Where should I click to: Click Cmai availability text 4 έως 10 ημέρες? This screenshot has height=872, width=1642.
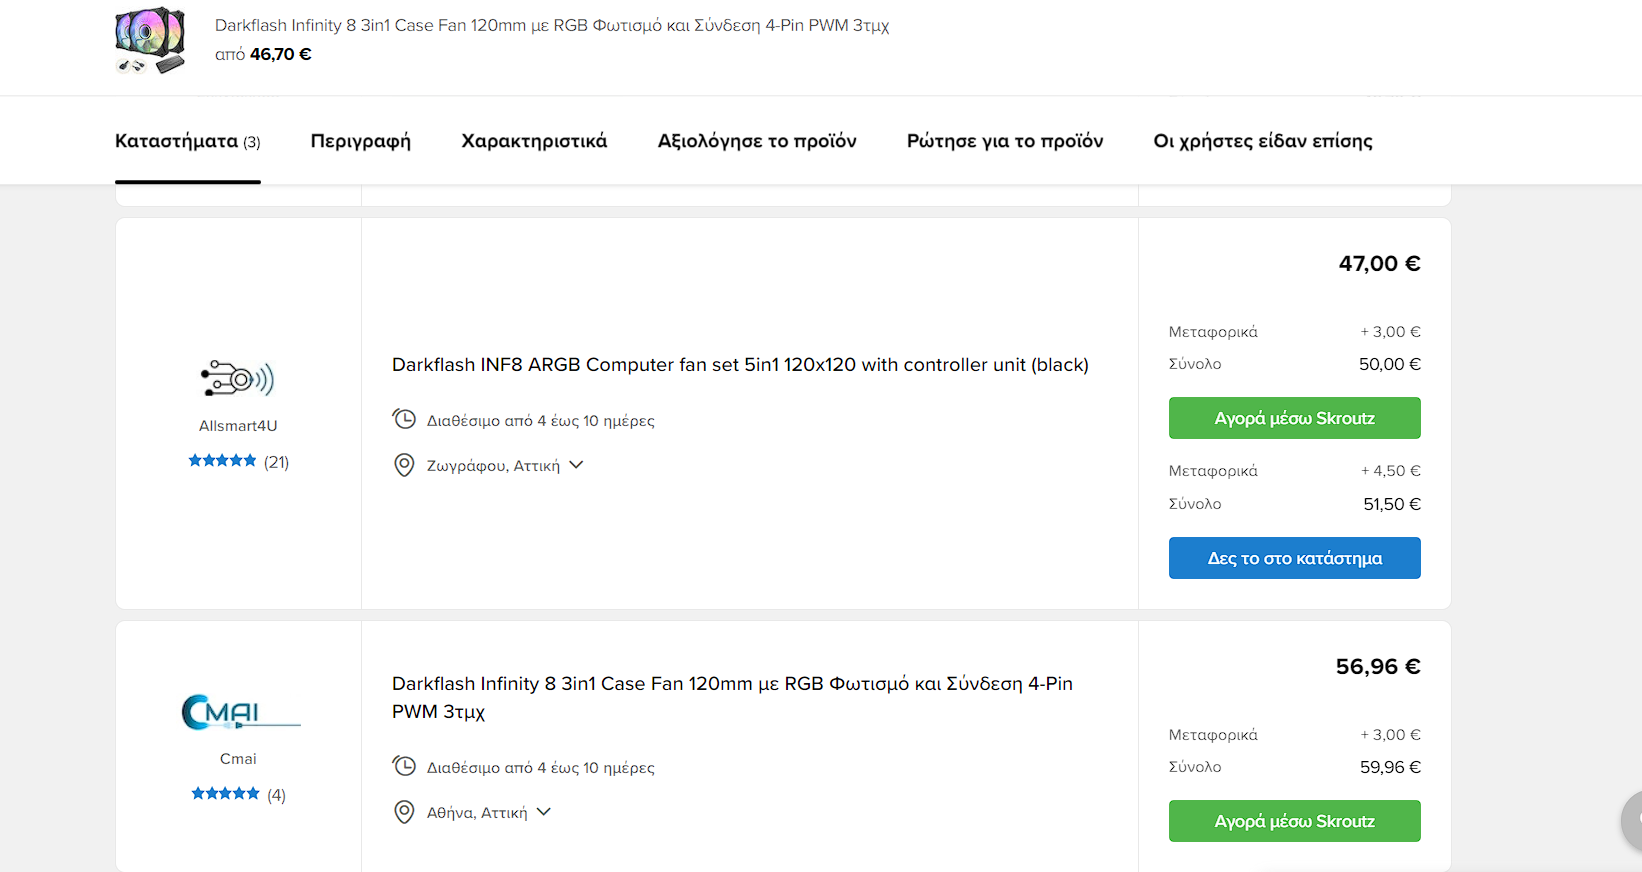point(541,768)
